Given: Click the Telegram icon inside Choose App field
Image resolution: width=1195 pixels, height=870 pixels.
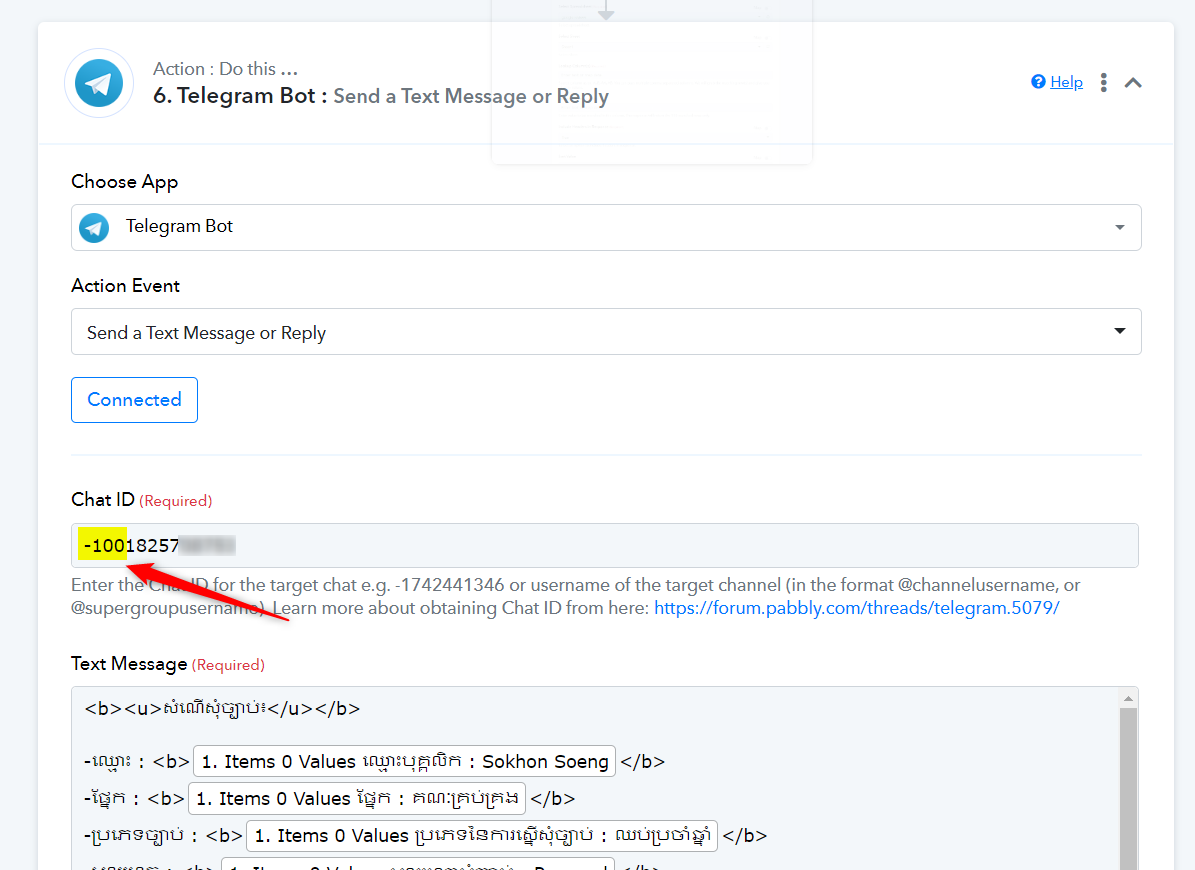Looking at the screenshot, I should [95, 227].
